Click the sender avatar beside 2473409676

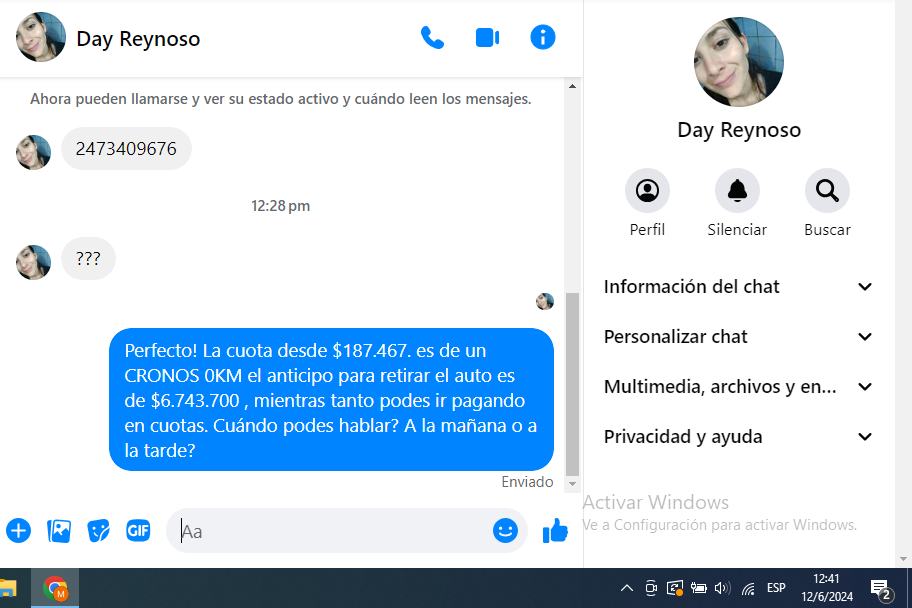pos(33,152)
